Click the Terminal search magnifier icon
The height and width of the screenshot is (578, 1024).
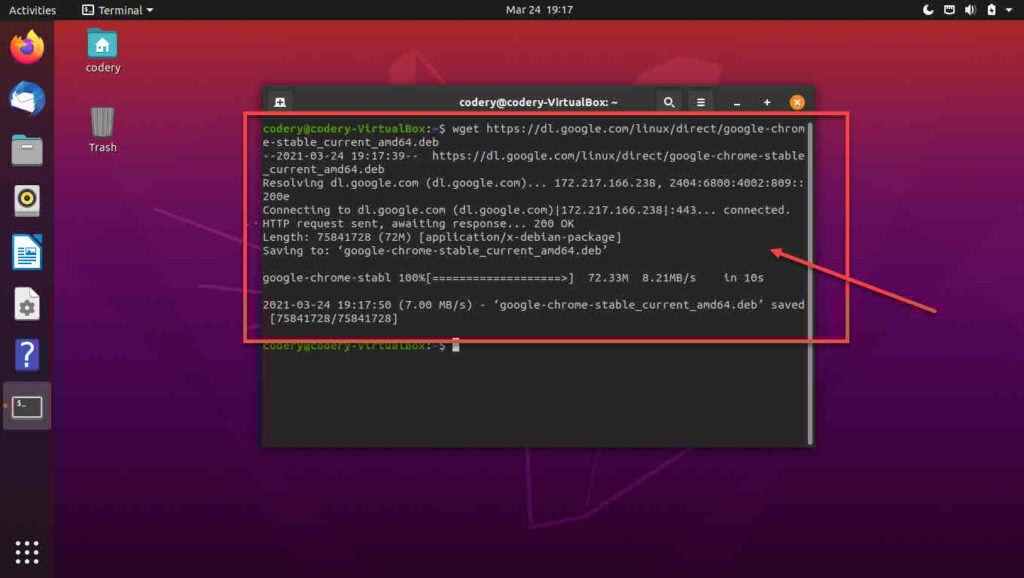(x=669, y=102)
